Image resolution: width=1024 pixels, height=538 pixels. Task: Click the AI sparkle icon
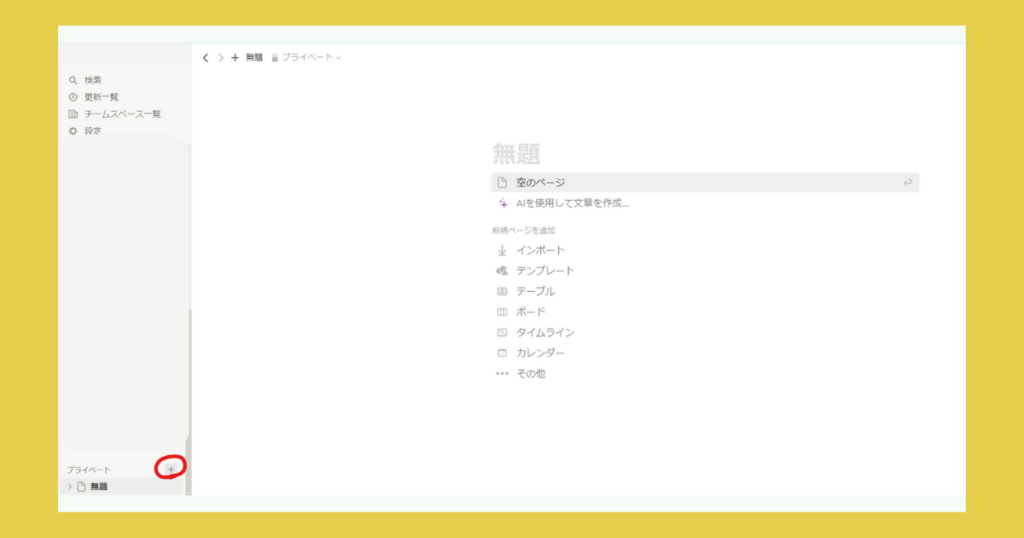pos(503,203)
